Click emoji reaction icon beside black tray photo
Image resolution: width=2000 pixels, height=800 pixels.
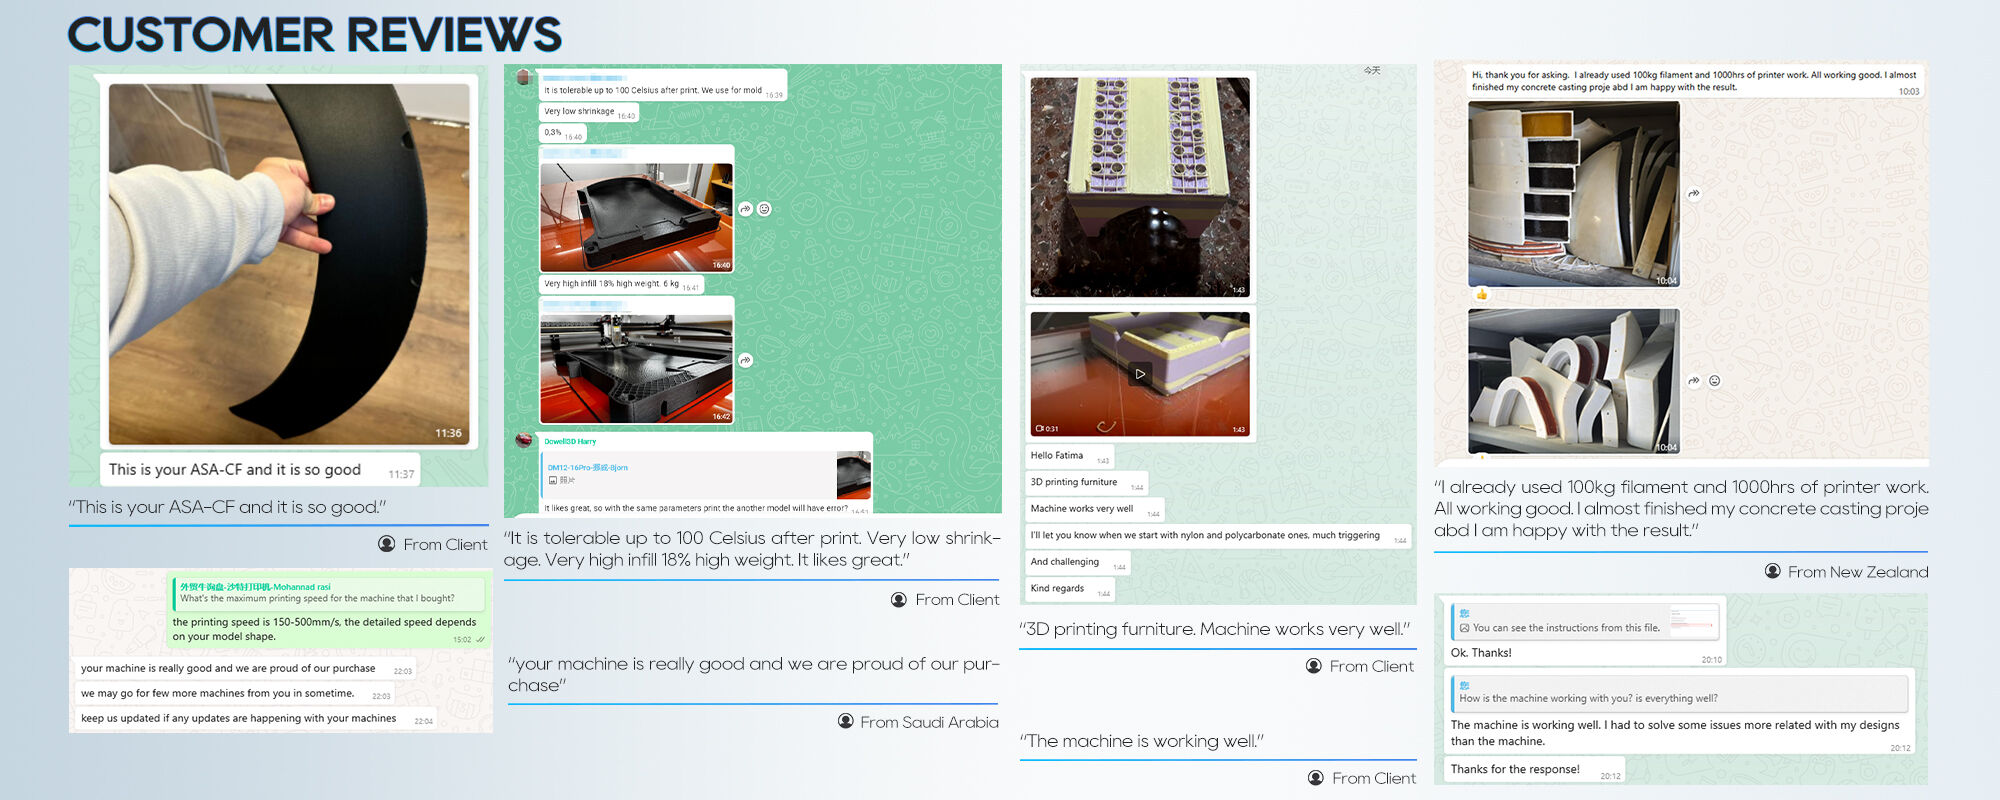764,209
